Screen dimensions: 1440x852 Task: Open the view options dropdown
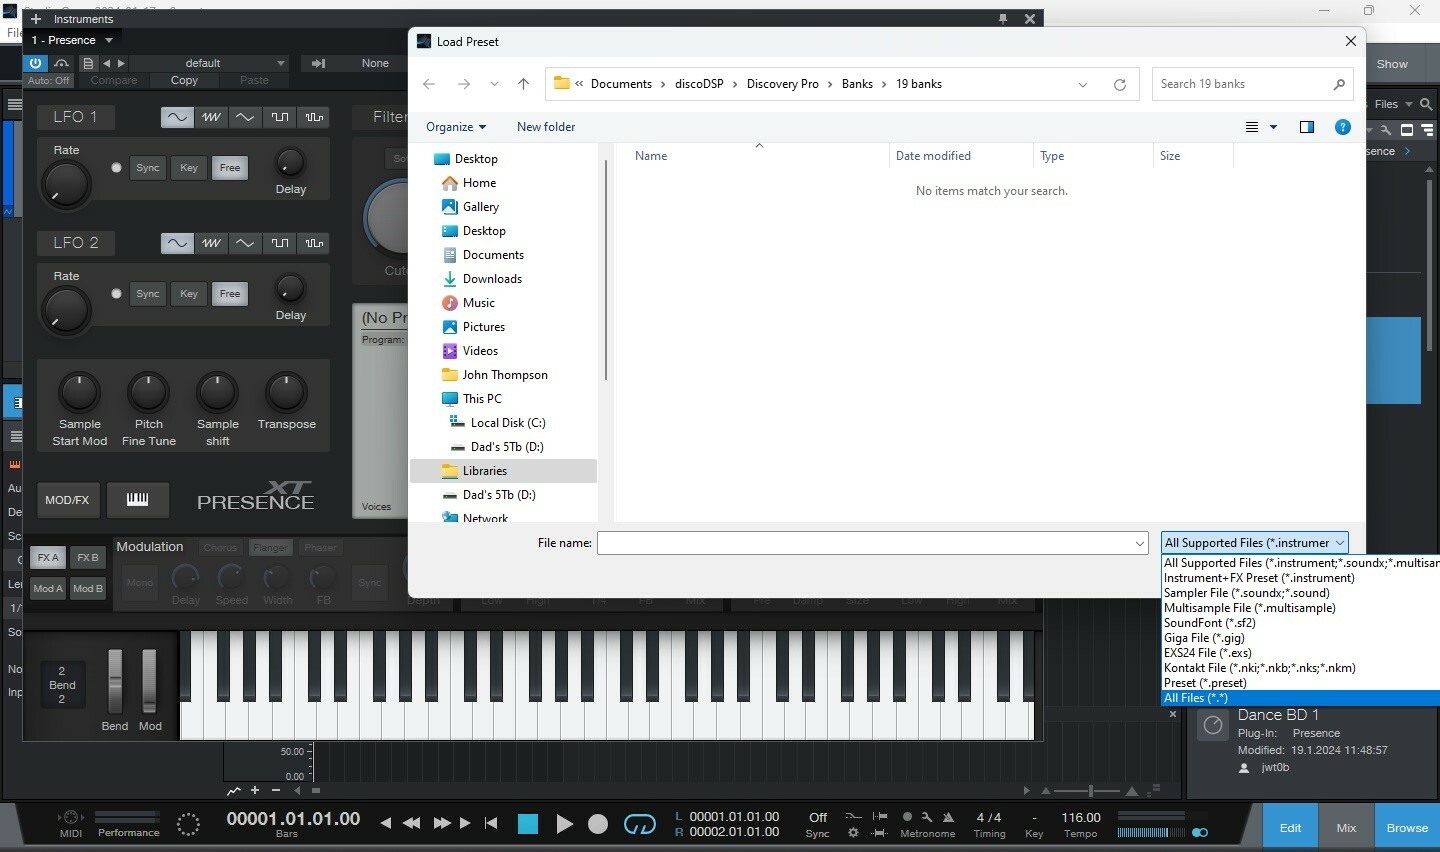click(x=1273, y=127)
